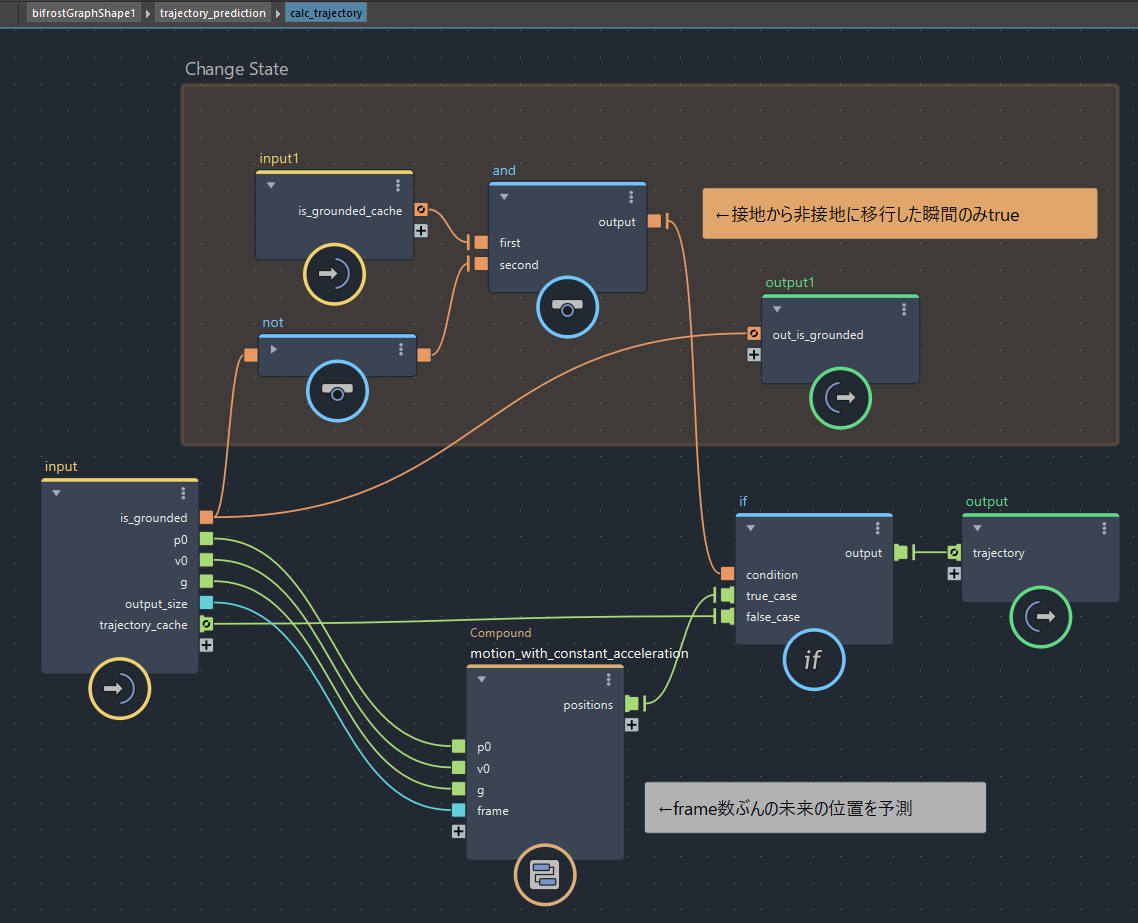Collapse the motion_with_constant_acceleration compound node
Image resolution: width=1138 pixels, height=923 pixels.
pos(481,679)
